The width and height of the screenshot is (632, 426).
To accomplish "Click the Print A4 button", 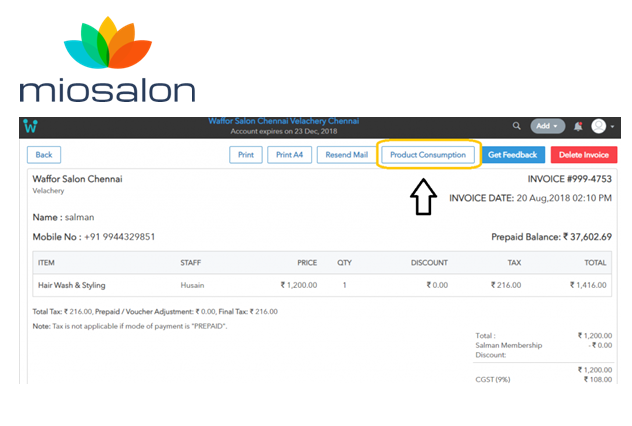I will [289, 155].
